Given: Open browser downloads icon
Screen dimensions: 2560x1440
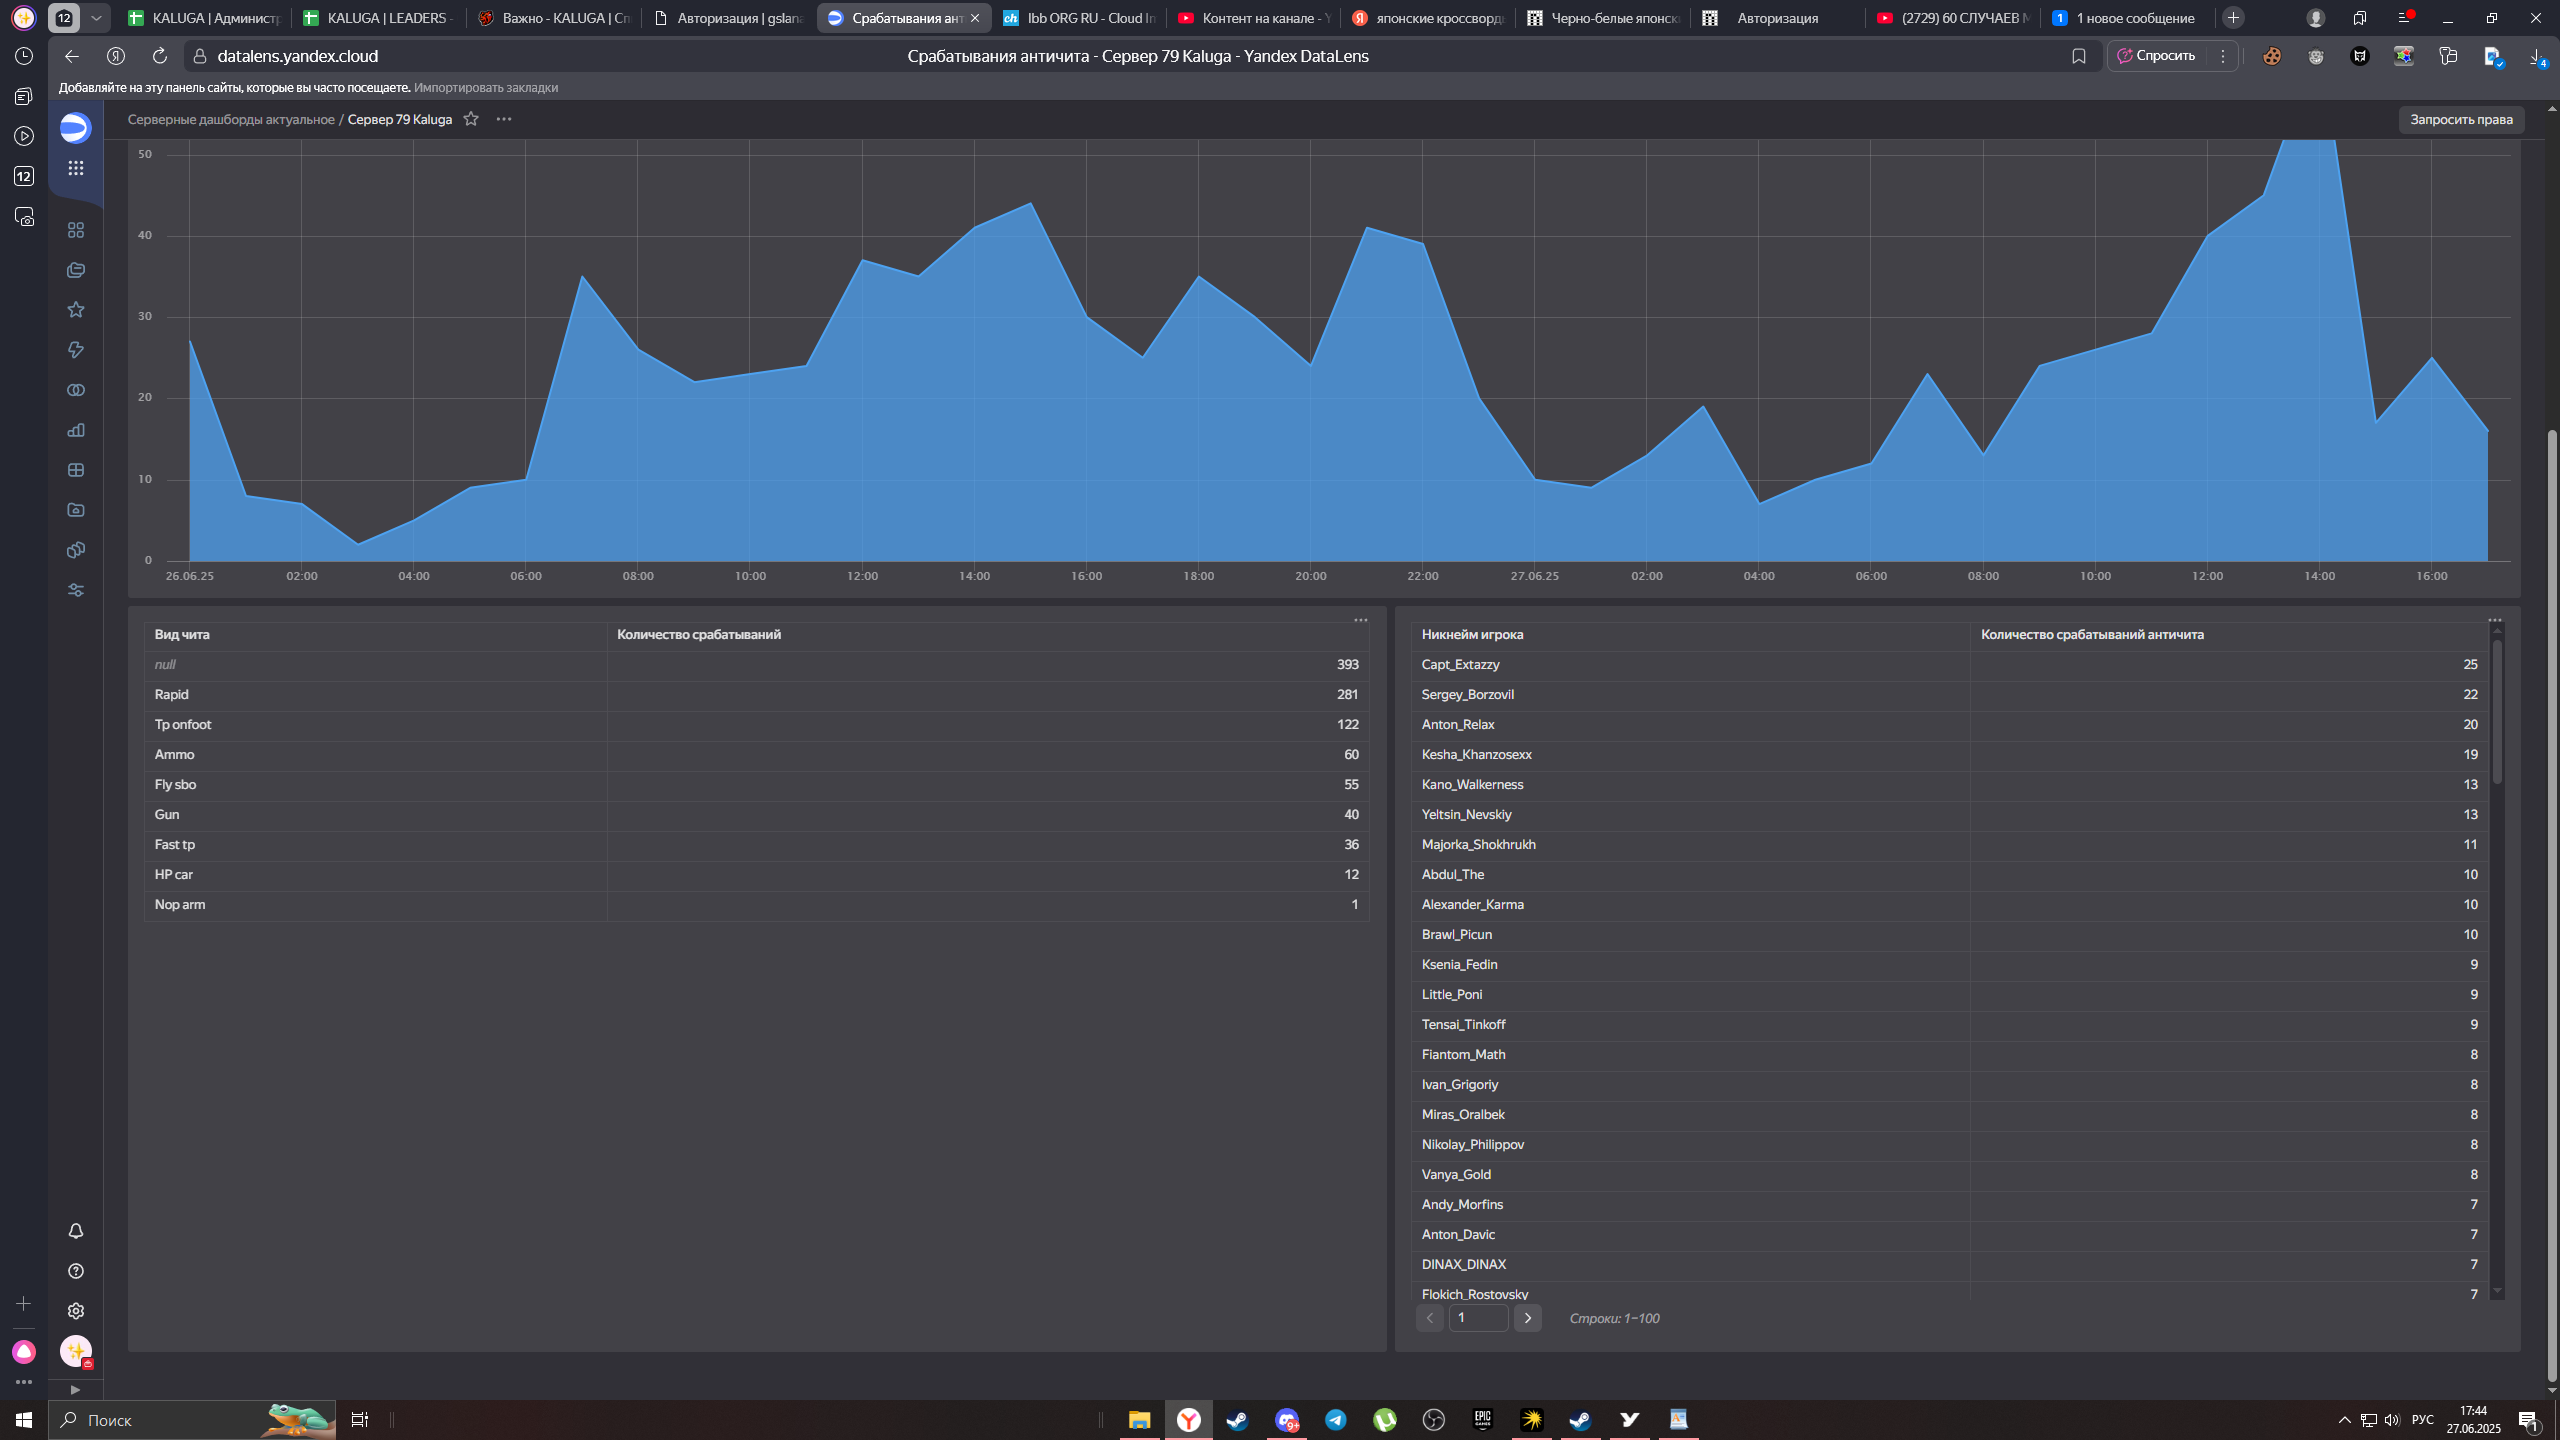Looking at the screenshot, I should click(x=2537, y=57).
